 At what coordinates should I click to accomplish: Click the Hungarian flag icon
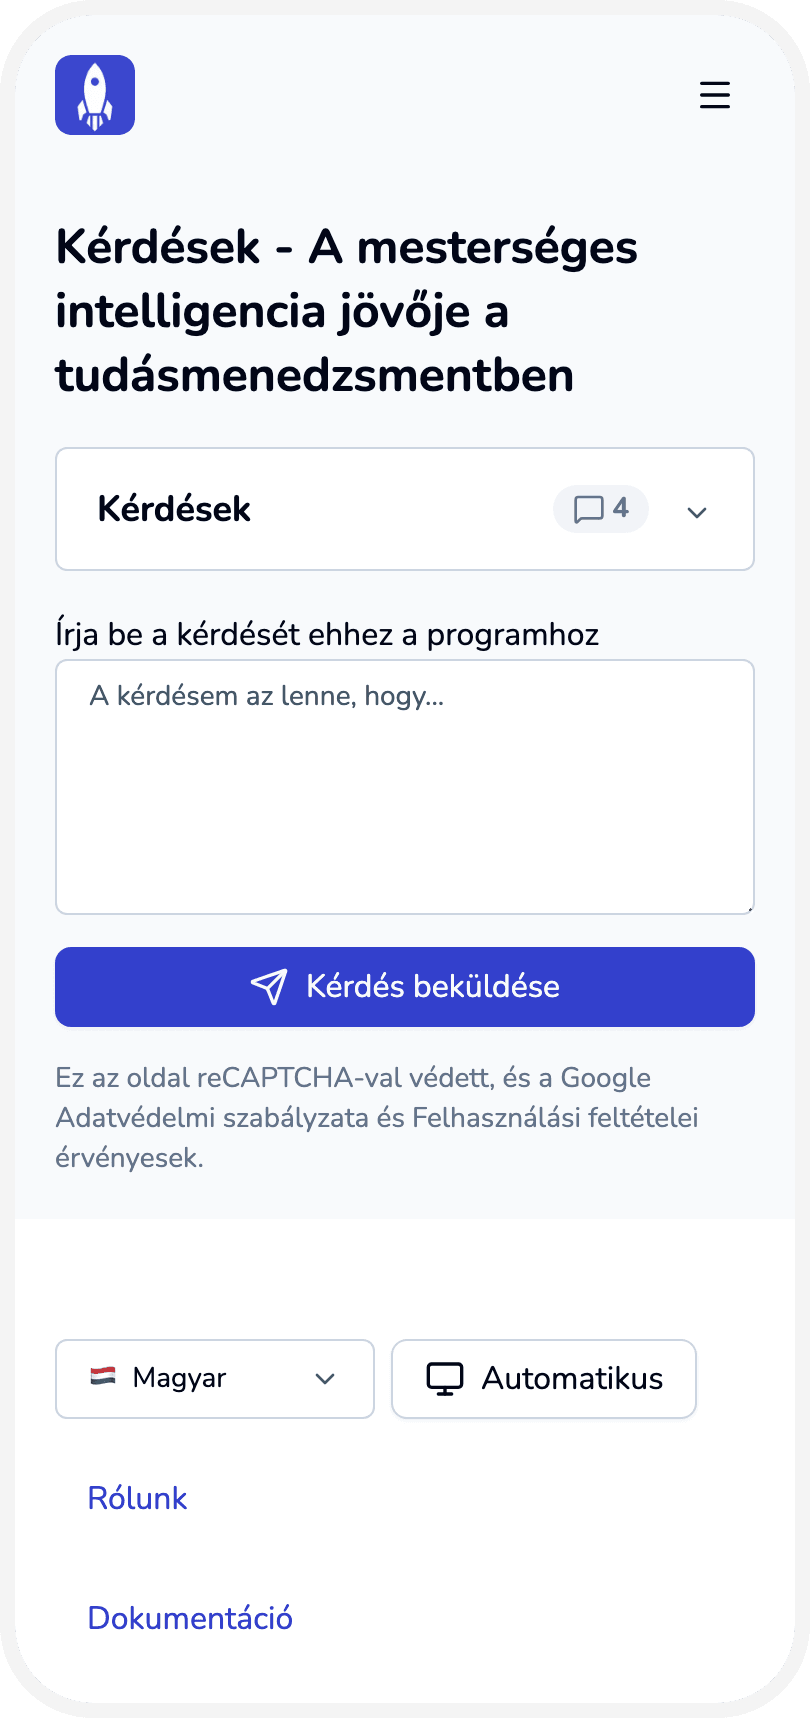point(103,1377)
